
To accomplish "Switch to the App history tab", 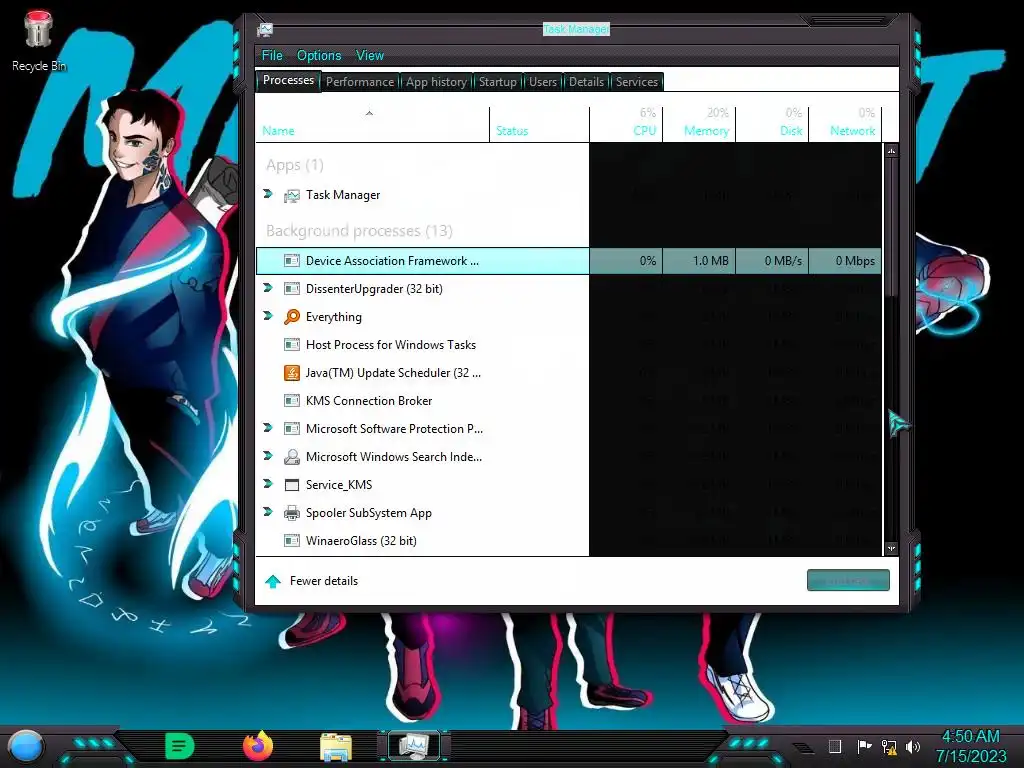I will (436, 82).
